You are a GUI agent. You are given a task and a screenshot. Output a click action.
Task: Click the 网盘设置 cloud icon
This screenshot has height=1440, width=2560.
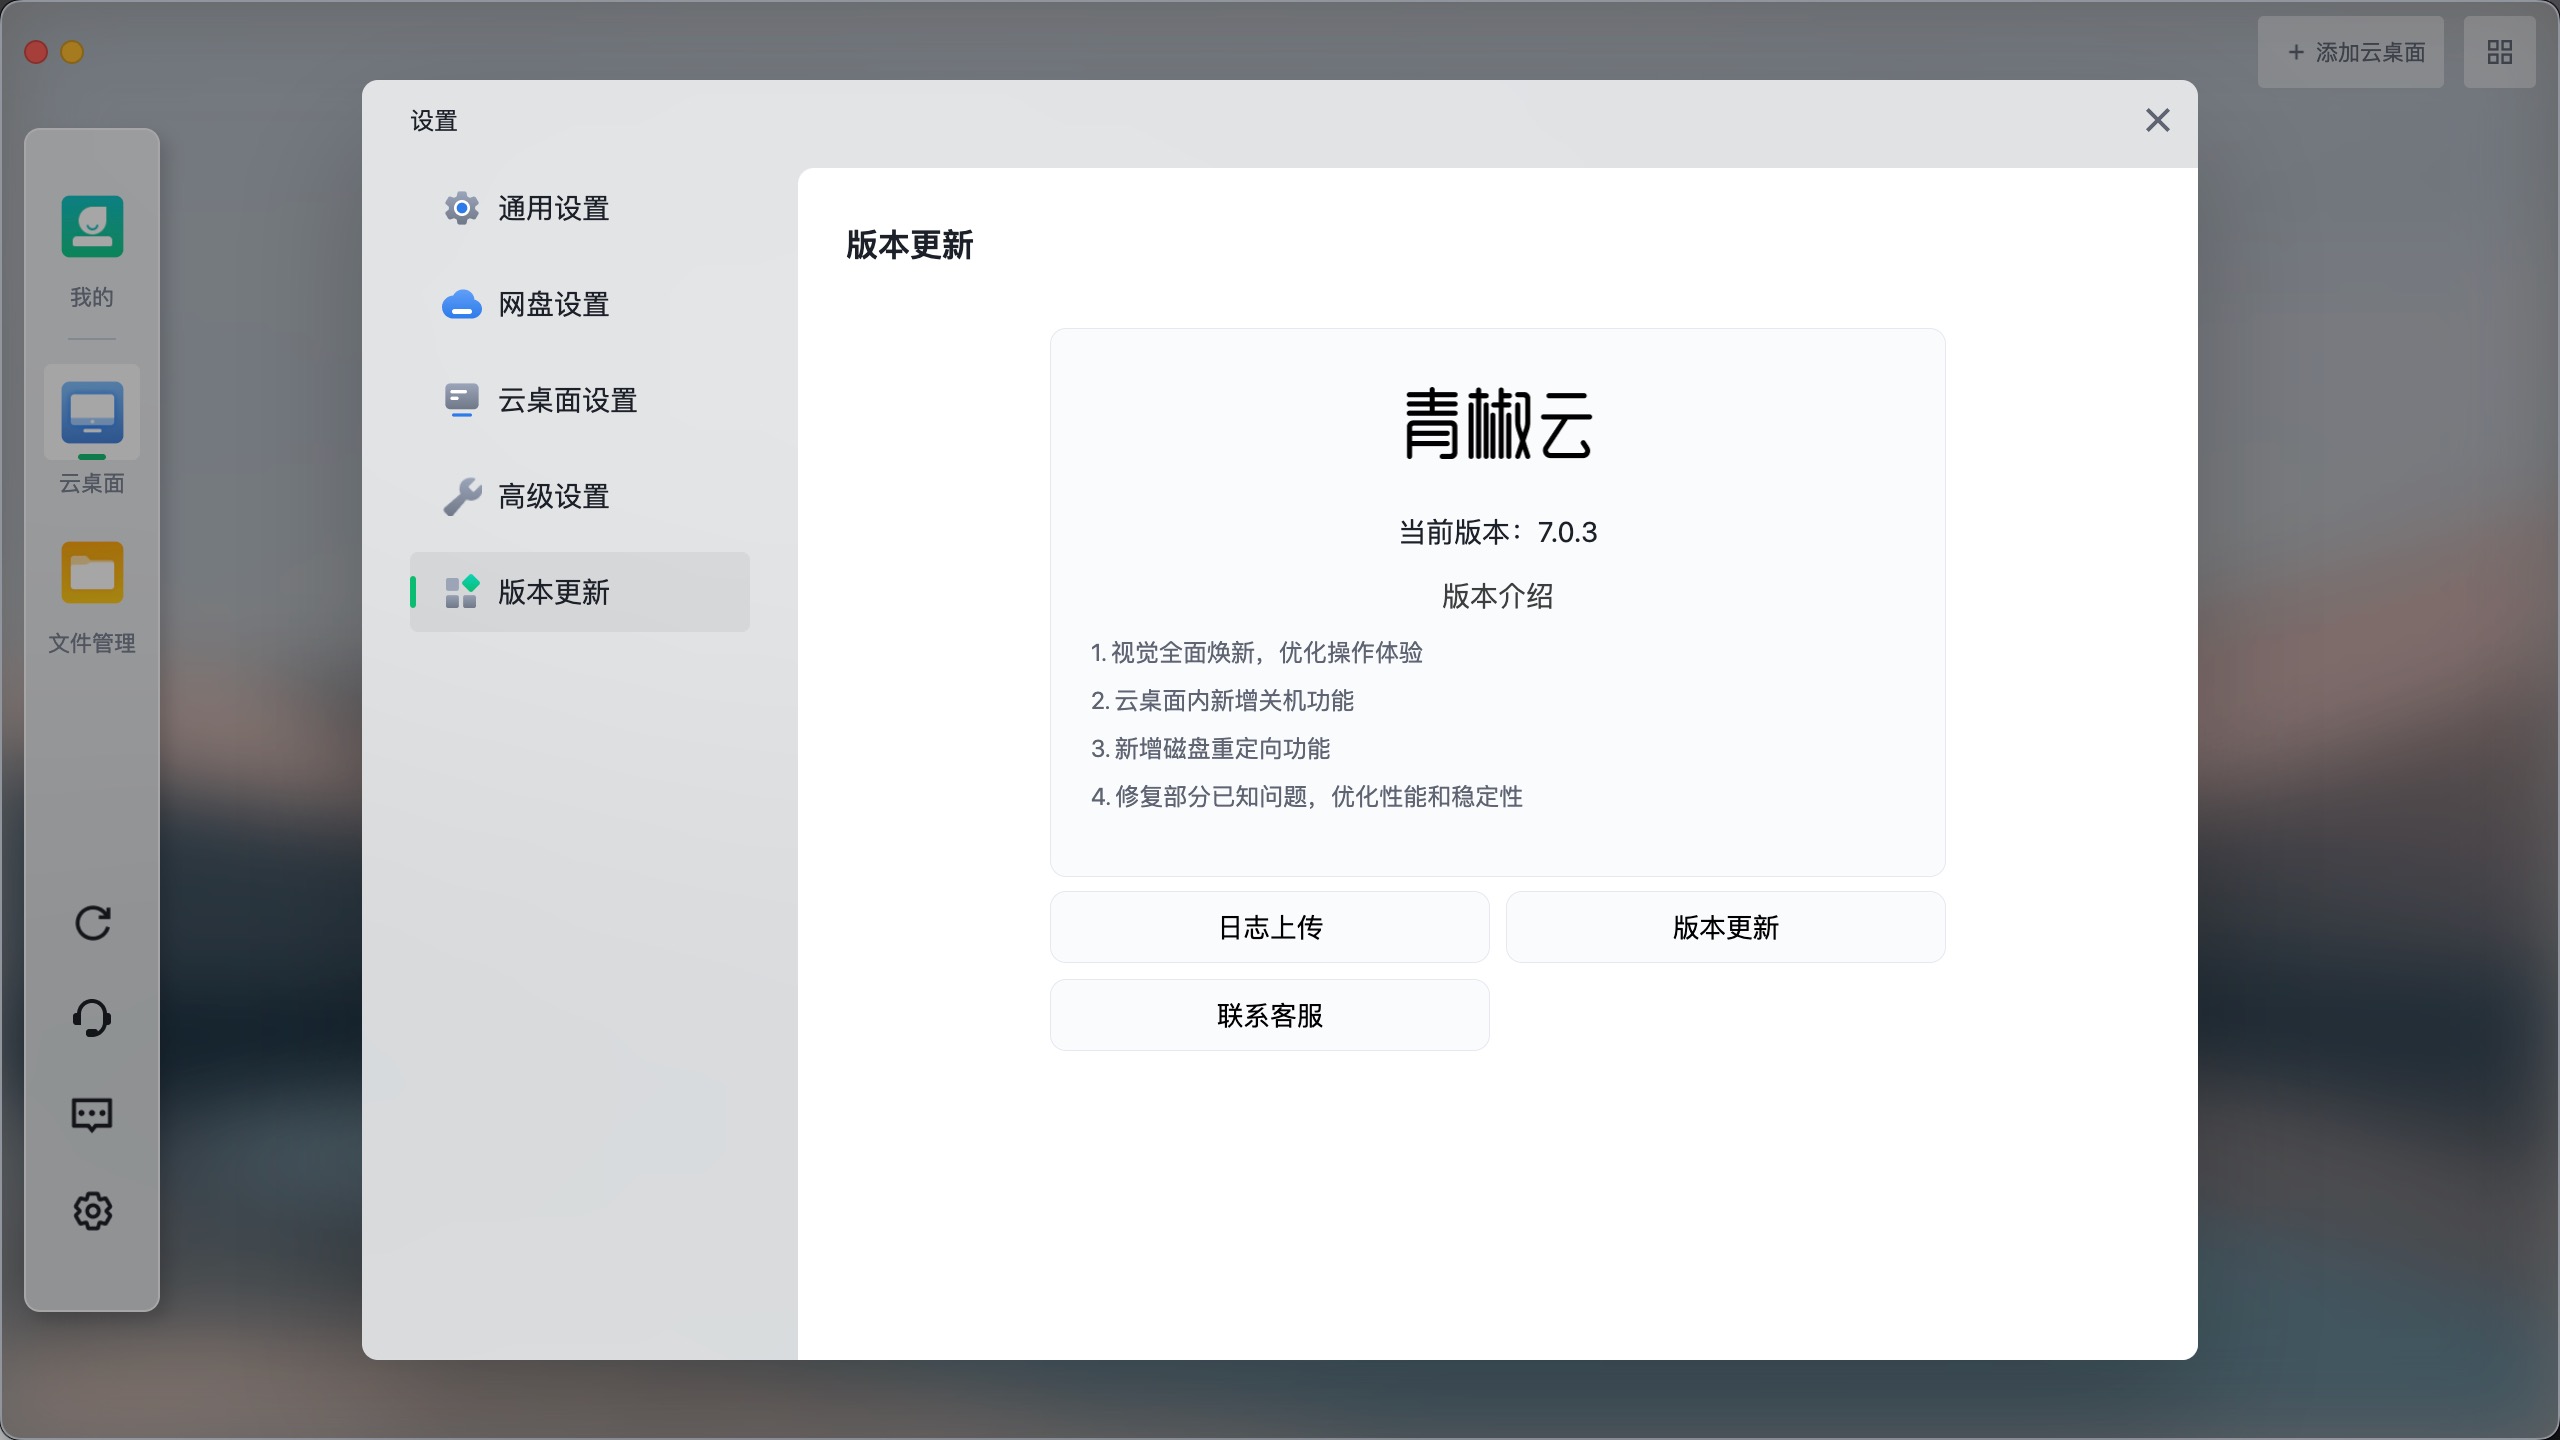461,304
